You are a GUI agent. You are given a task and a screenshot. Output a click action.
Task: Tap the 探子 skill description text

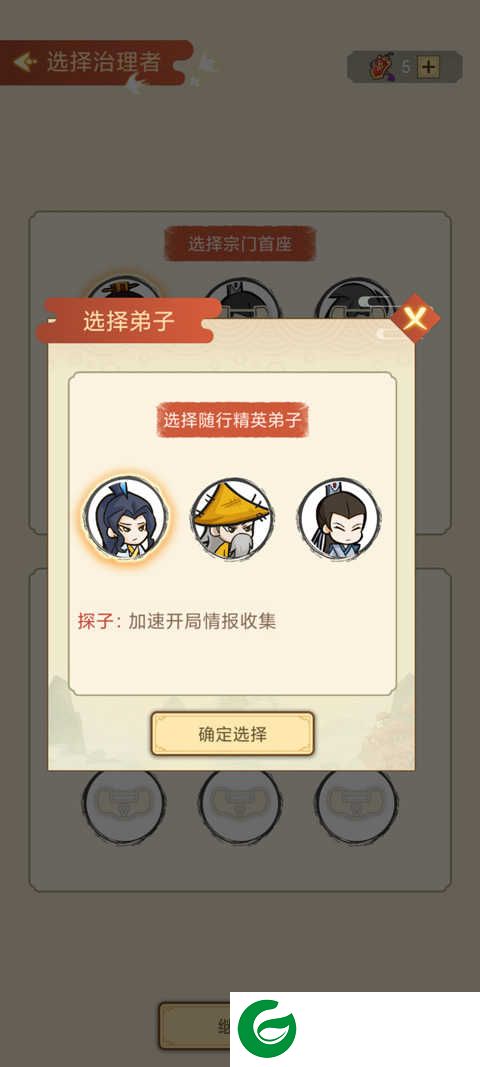click(176, 621)
